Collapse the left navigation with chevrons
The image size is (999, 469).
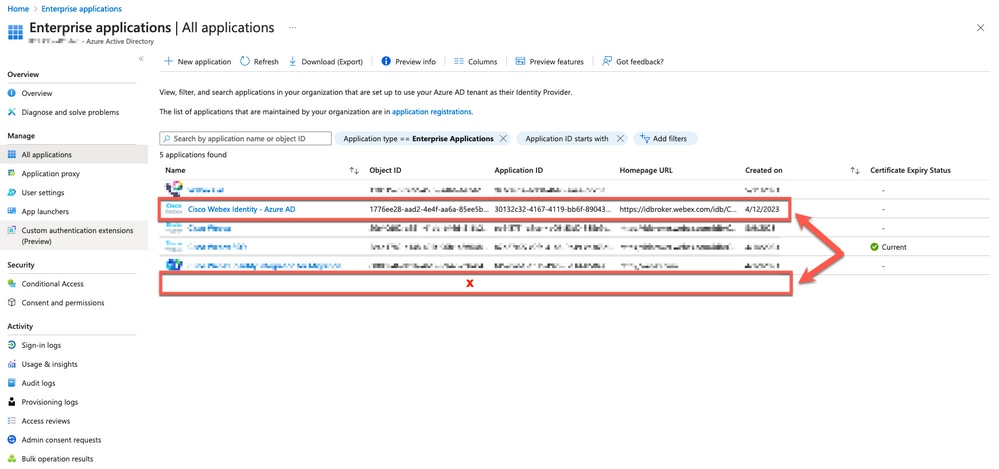click(x=141, y=59)
